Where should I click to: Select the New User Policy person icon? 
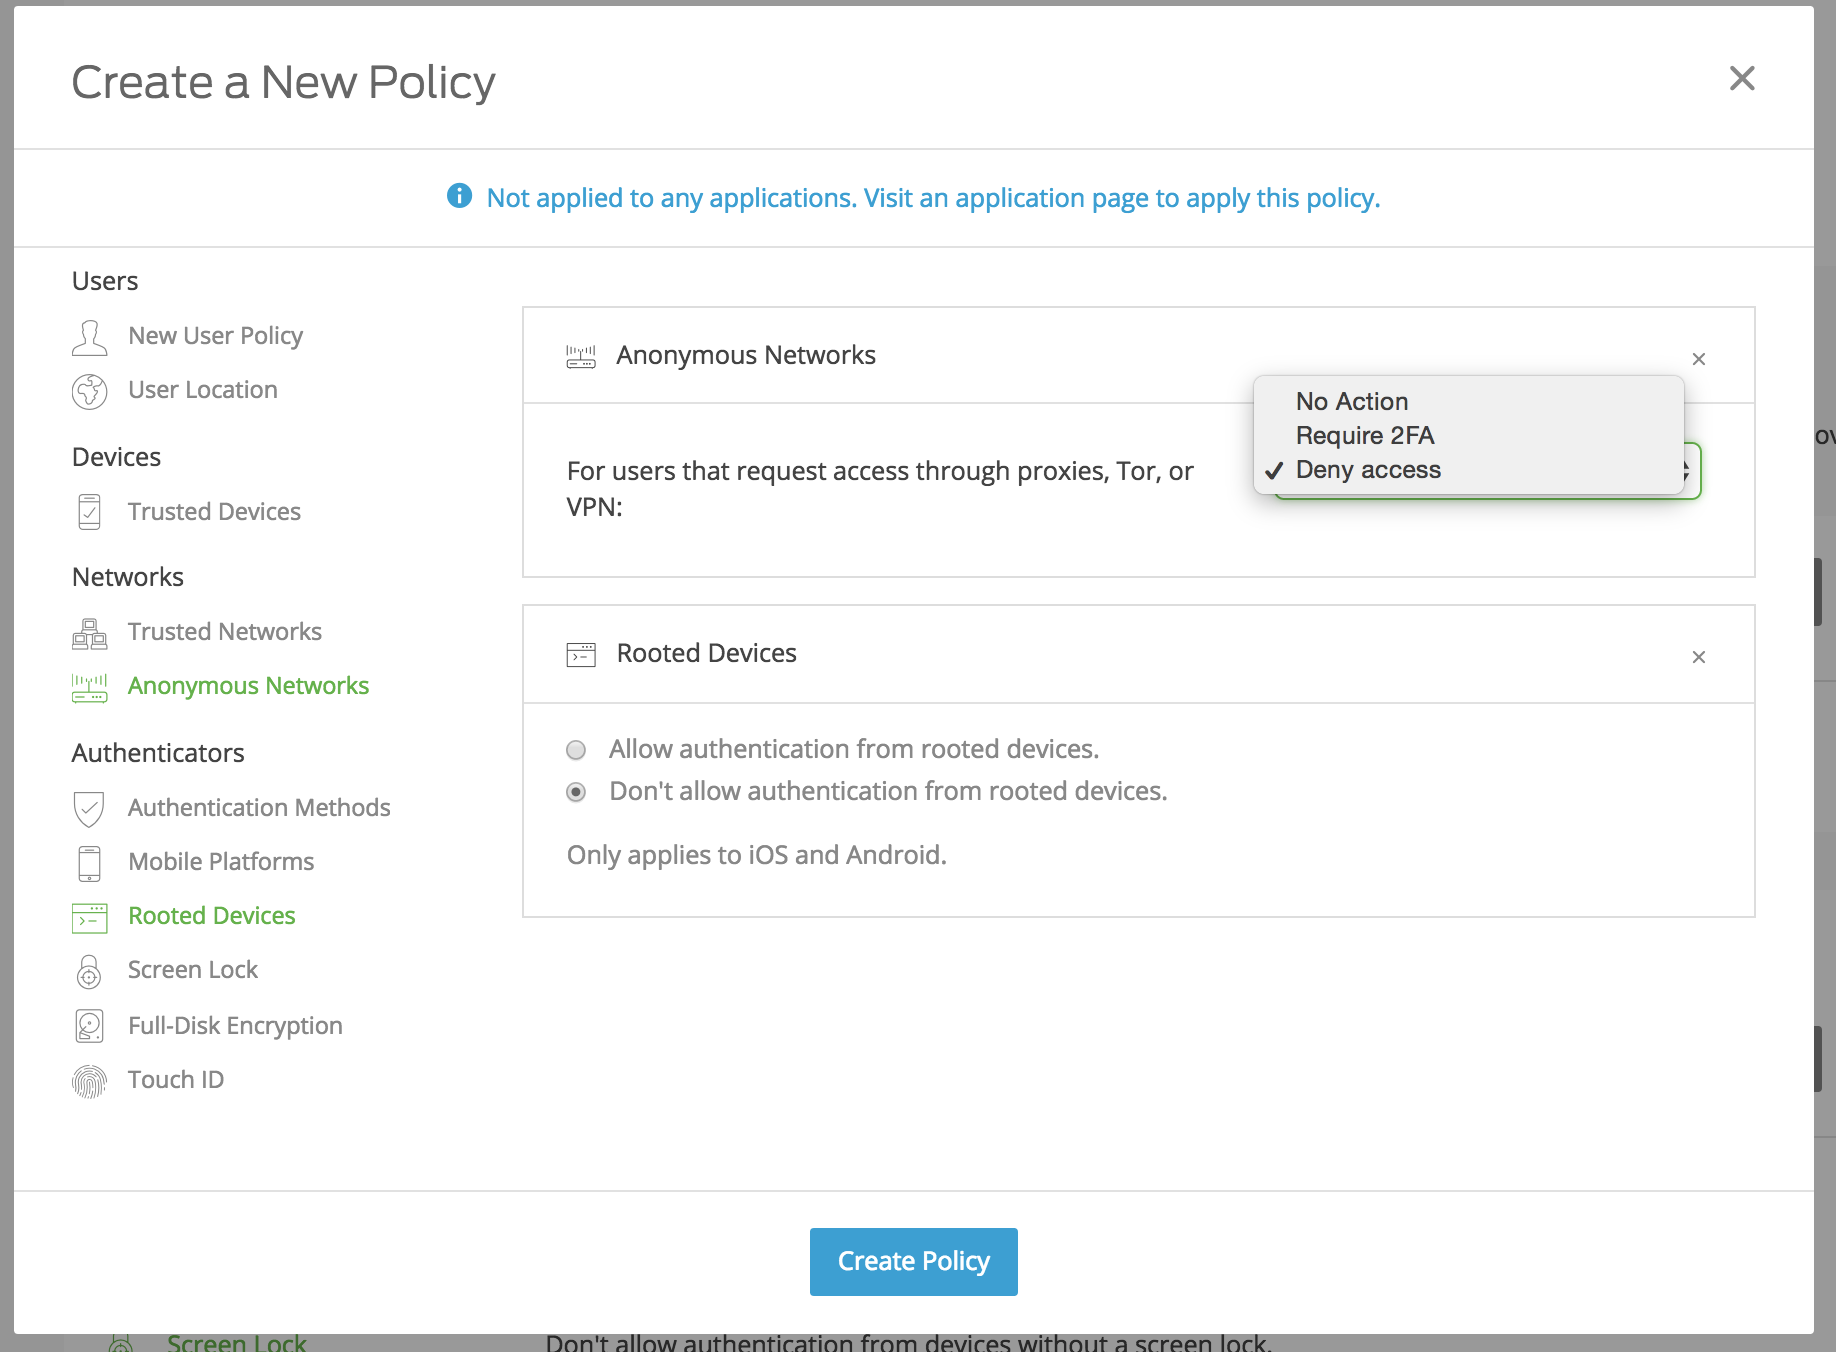click(90, 337)
